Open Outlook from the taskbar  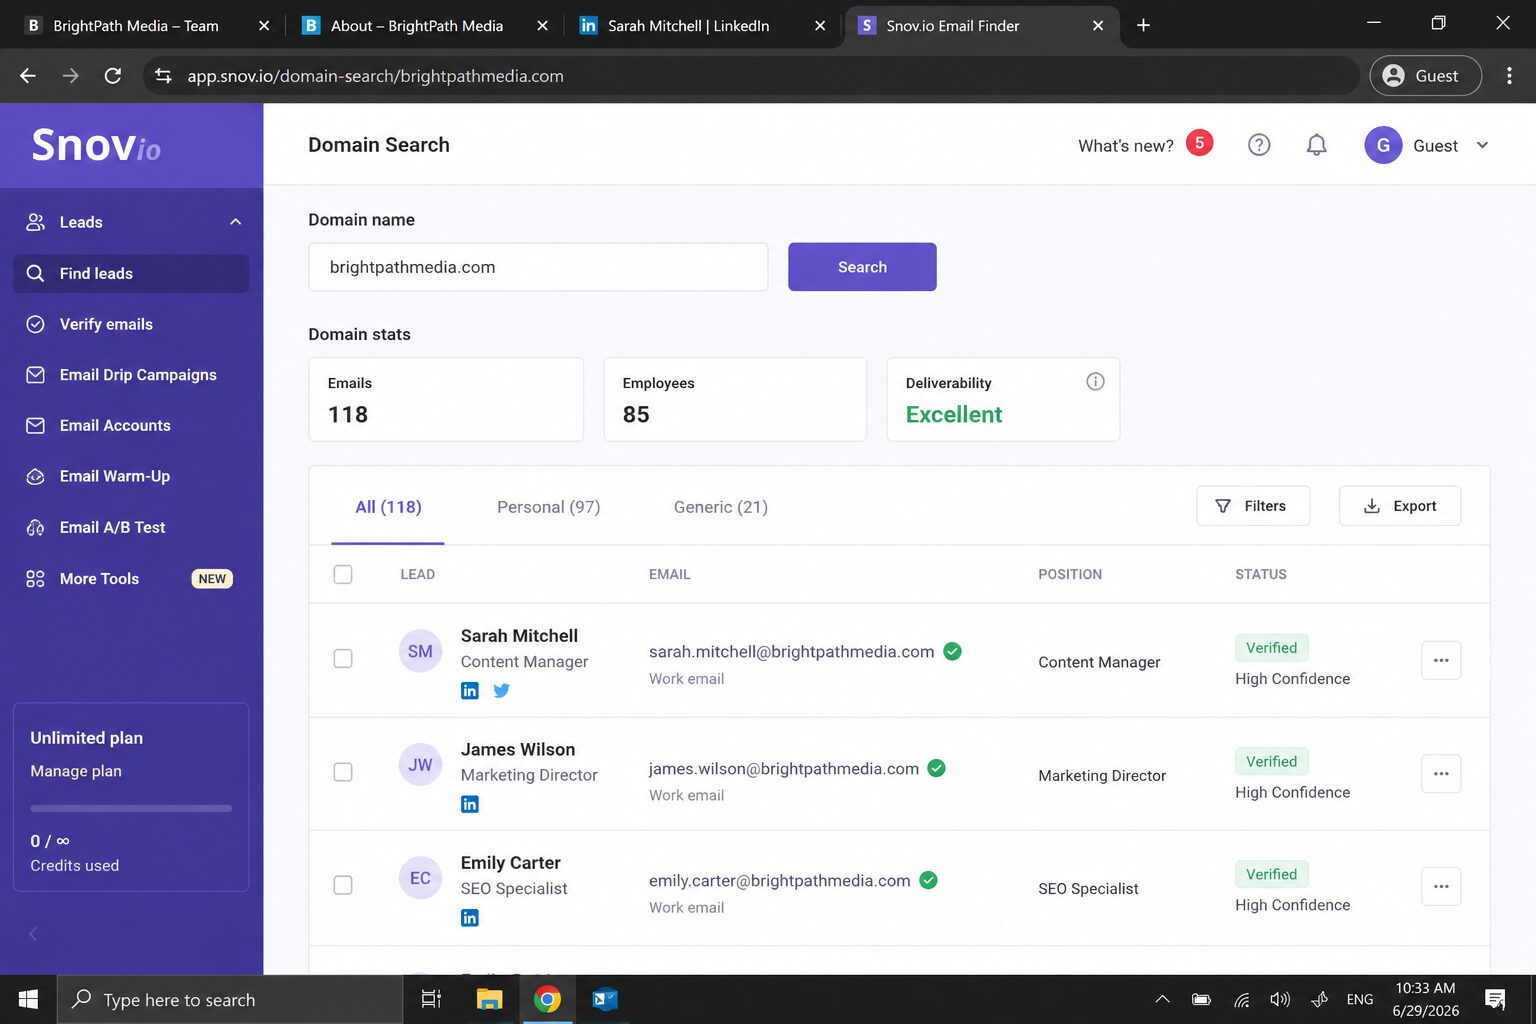[x=605, y=999]
